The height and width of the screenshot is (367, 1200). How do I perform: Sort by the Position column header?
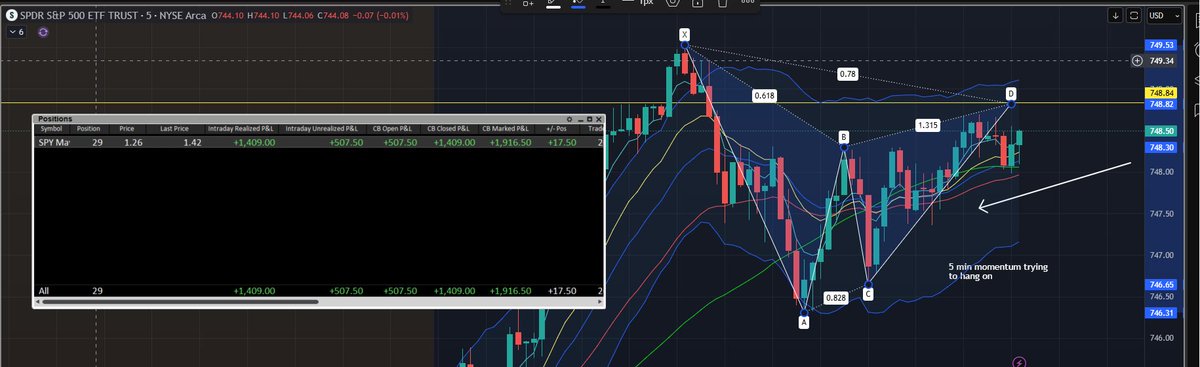[88, 129]
